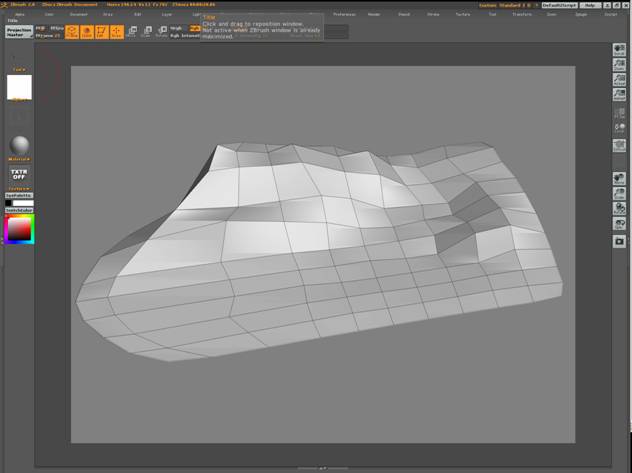Toggle the TXTR OFF texture button
The image size is (632, 473).
click(19, 174)
